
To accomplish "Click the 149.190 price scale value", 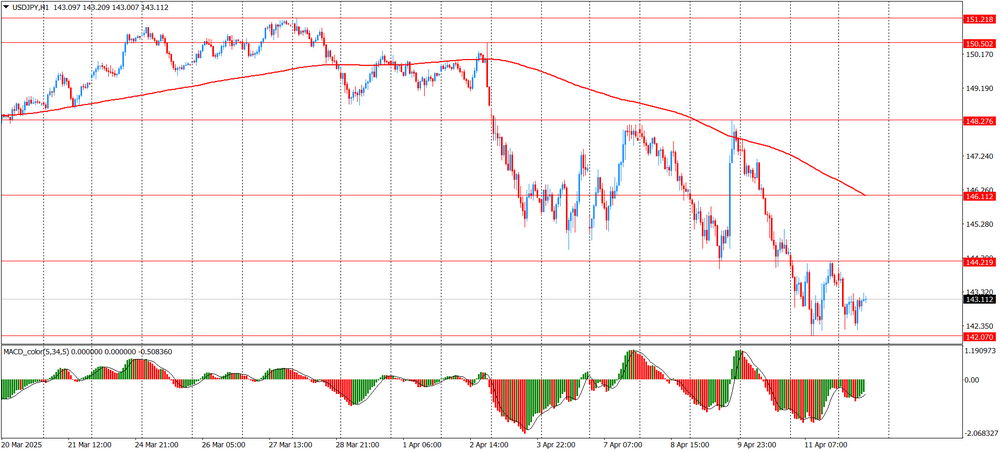I will coord(978,88).
